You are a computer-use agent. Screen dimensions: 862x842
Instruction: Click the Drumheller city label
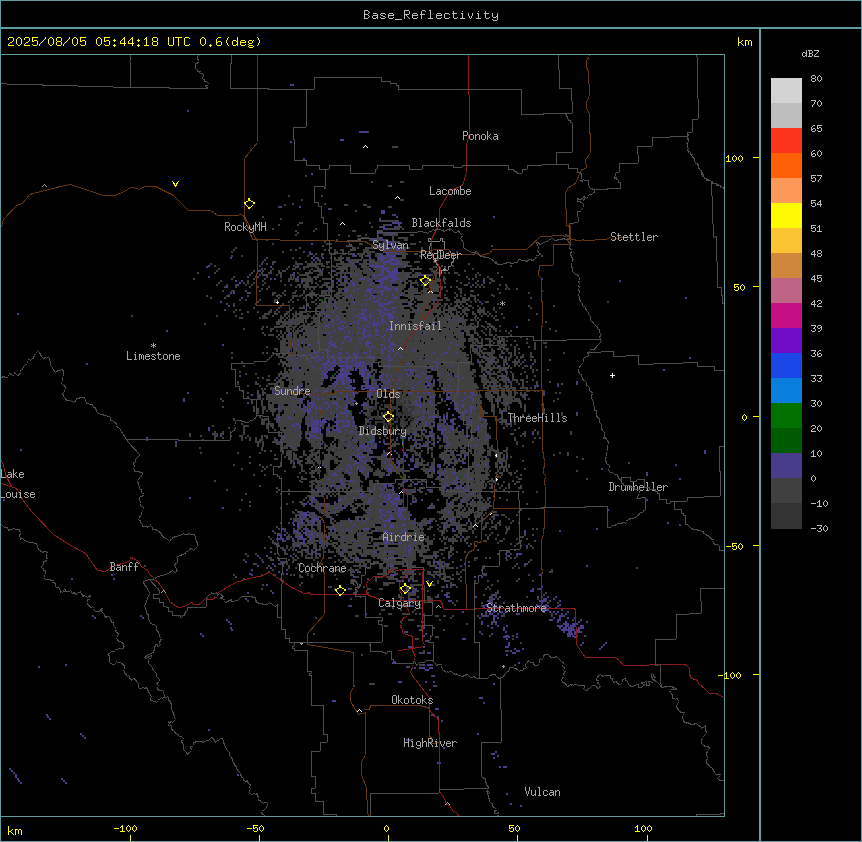638,487
